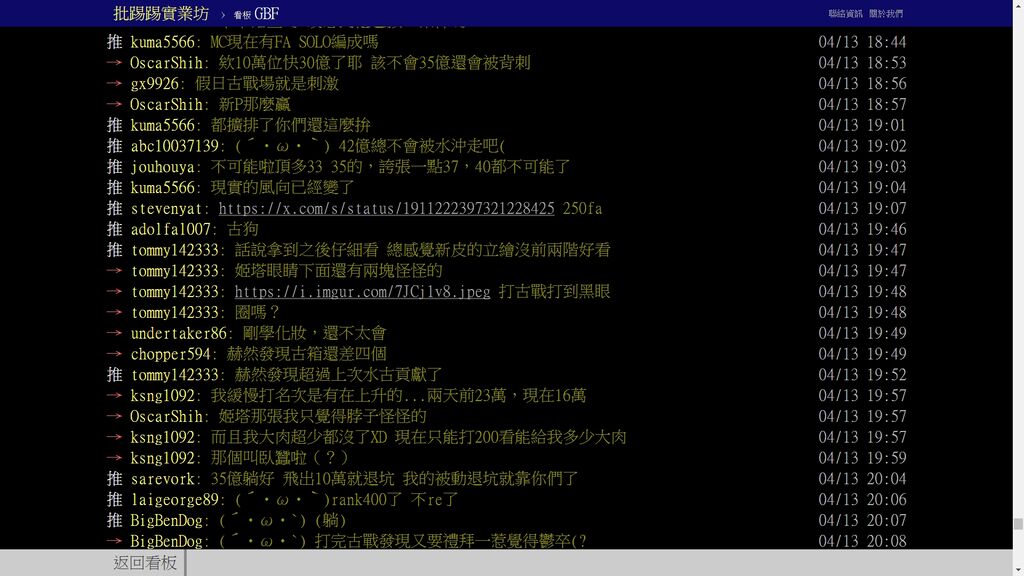Open the 聯絡資訊 contact page

(x=845, y=14)
